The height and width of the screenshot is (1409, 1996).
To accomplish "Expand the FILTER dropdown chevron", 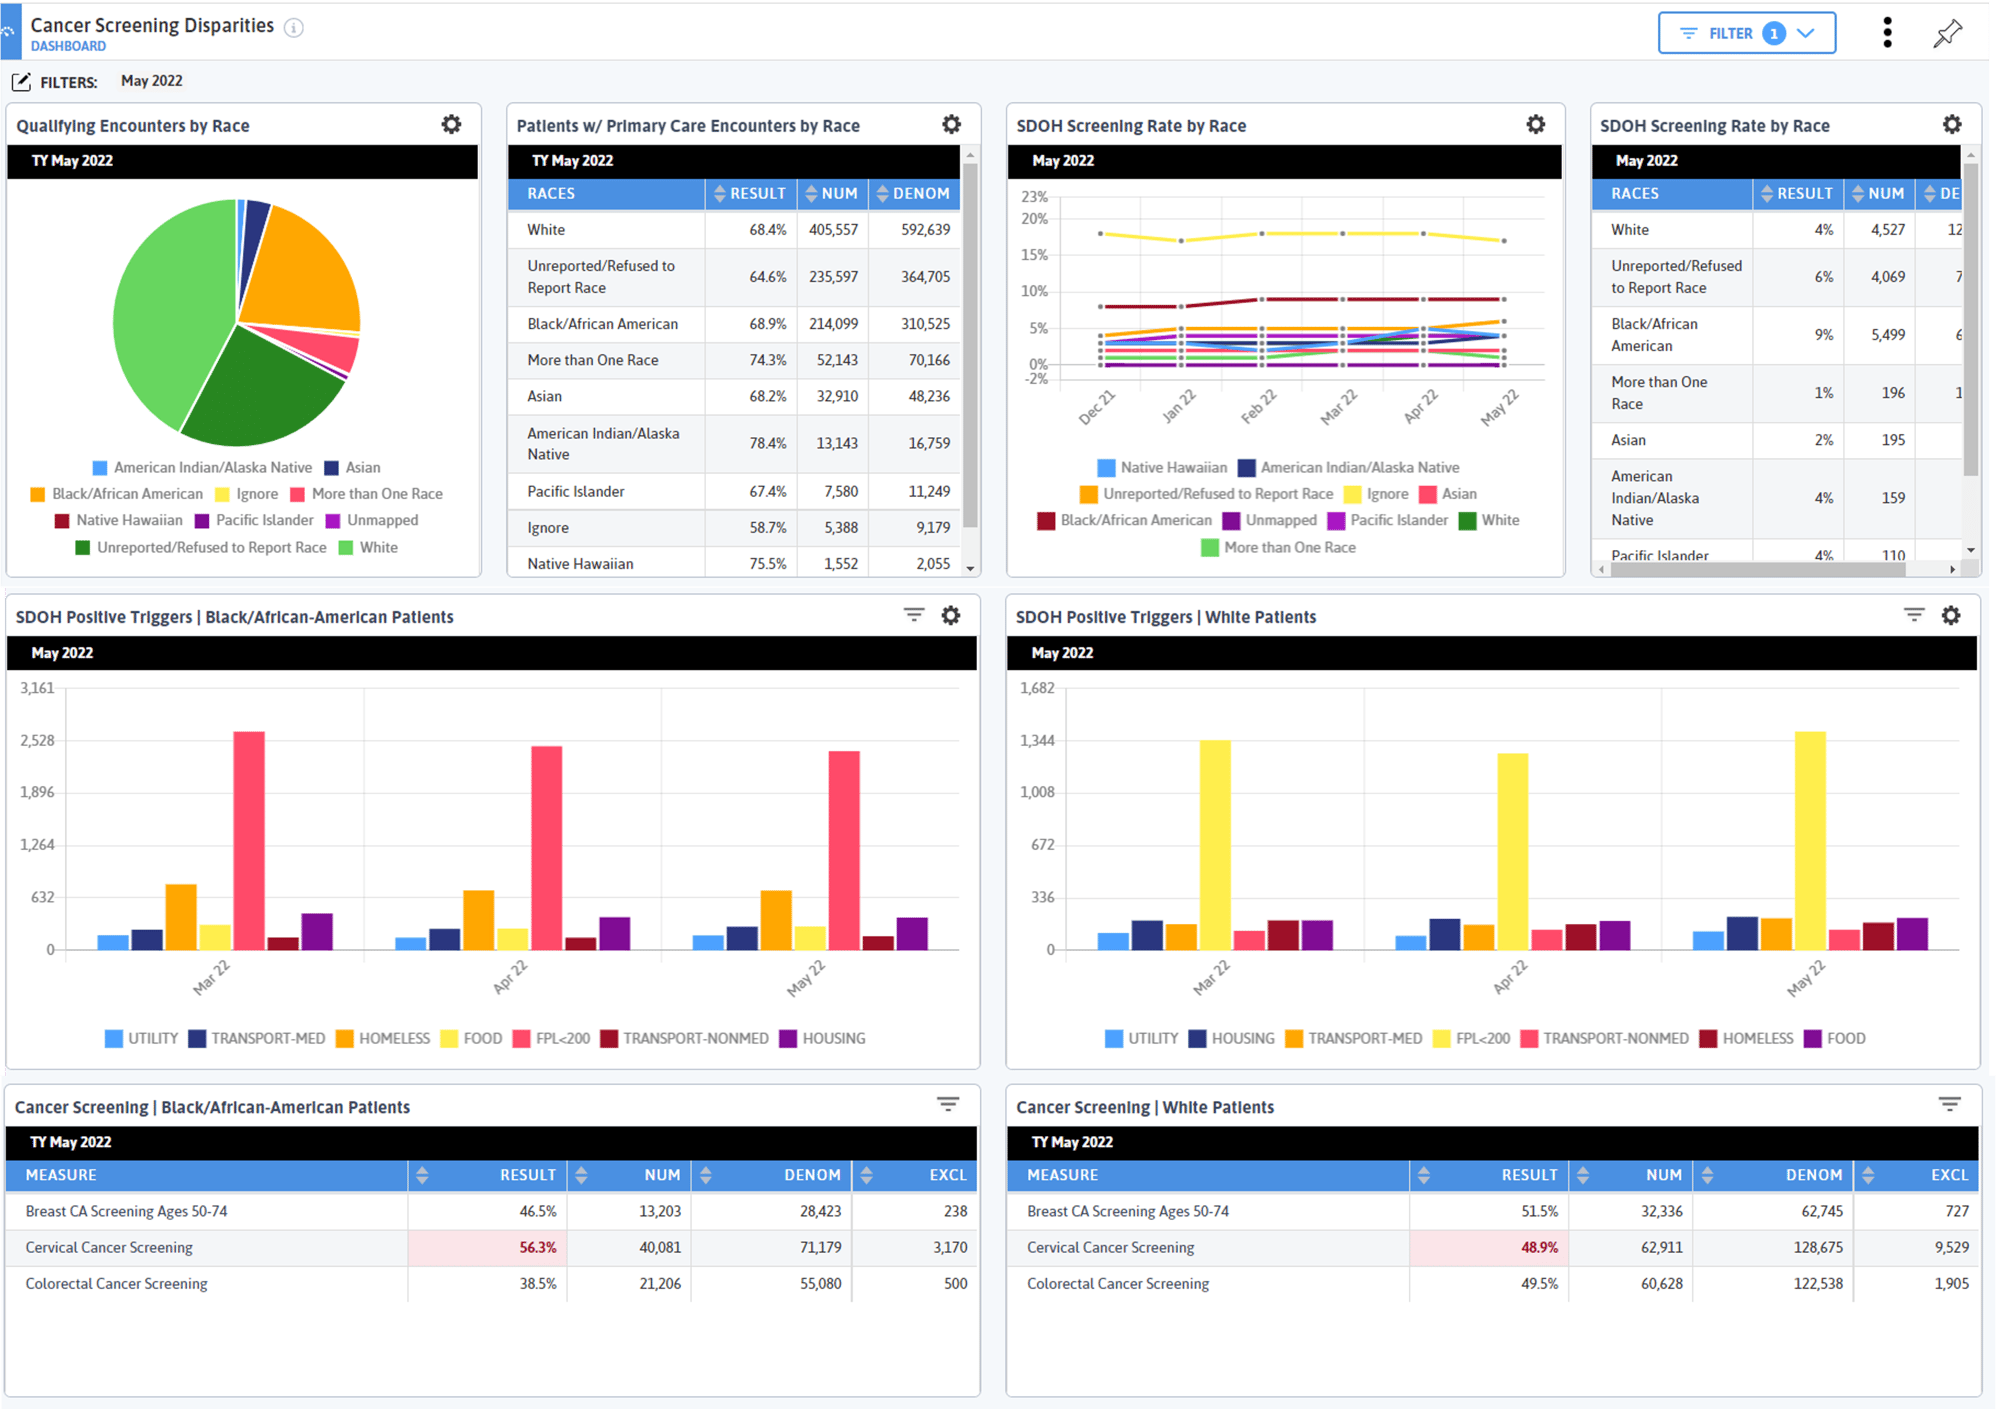I will tap(1807, 32).
